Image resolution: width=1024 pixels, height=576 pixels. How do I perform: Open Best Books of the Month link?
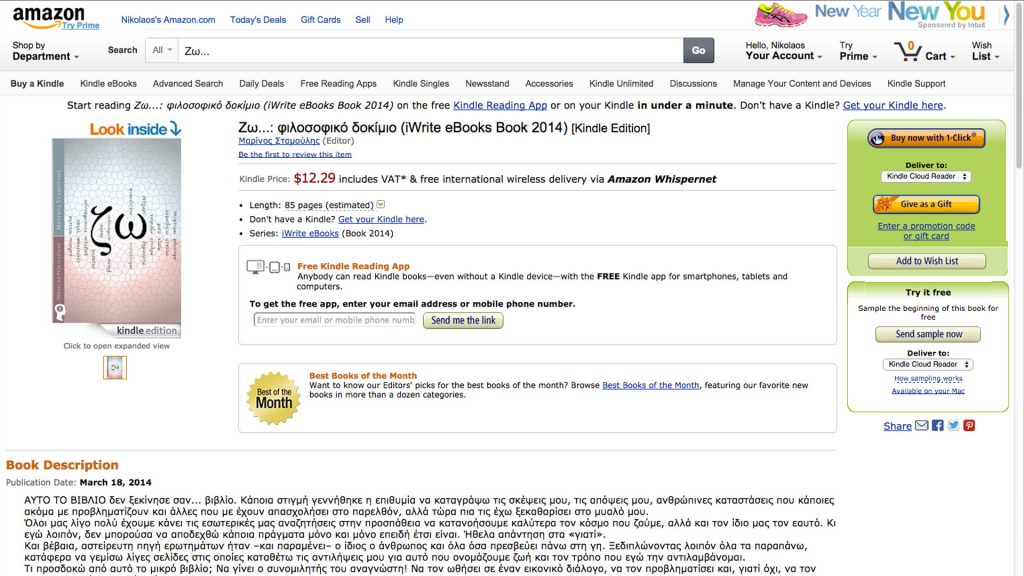[650, 385]
